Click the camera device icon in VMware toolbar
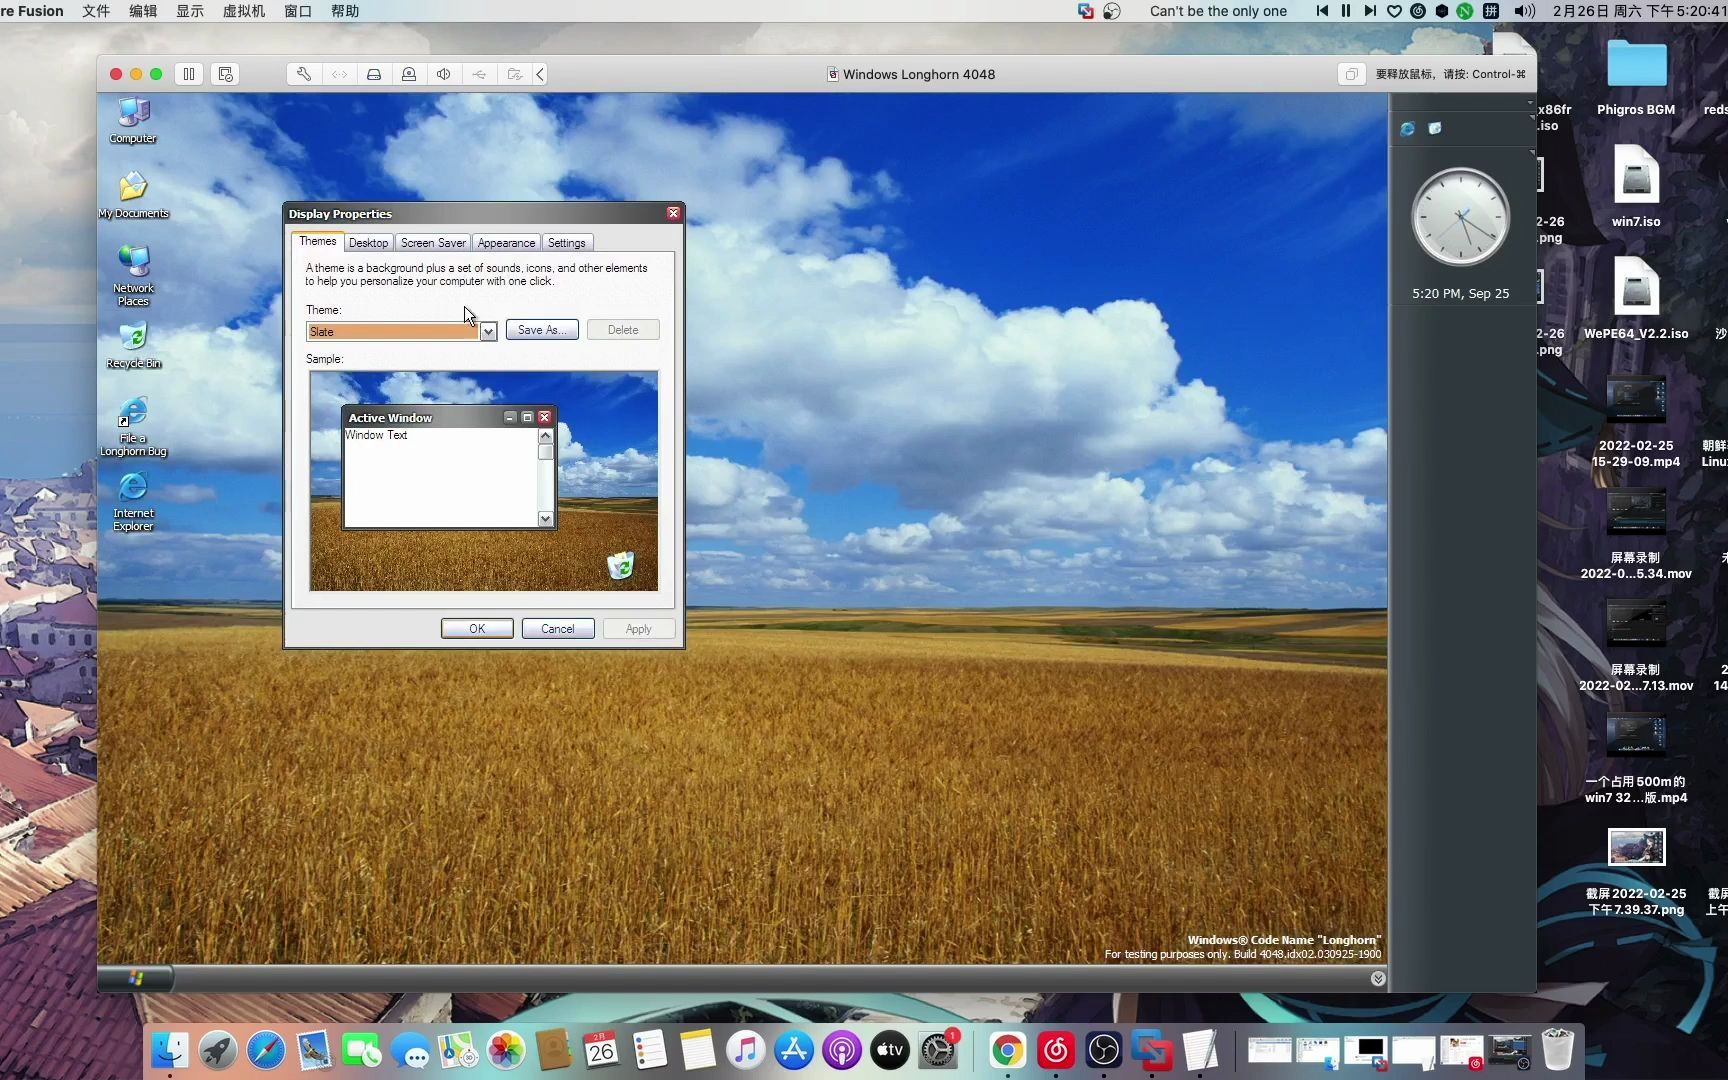The image size is (1728, 1080). click(409, 74)
